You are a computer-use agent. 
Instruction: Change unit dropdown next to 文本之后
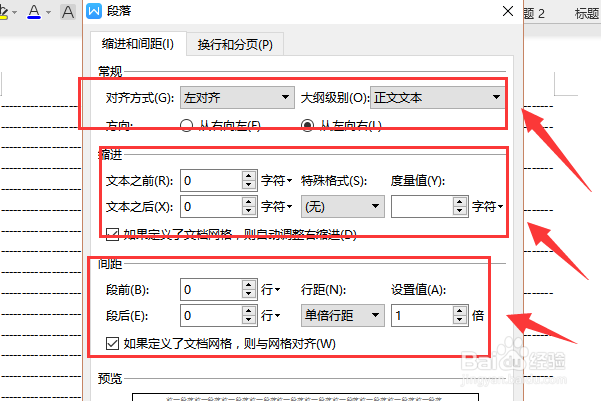(276, 207)
